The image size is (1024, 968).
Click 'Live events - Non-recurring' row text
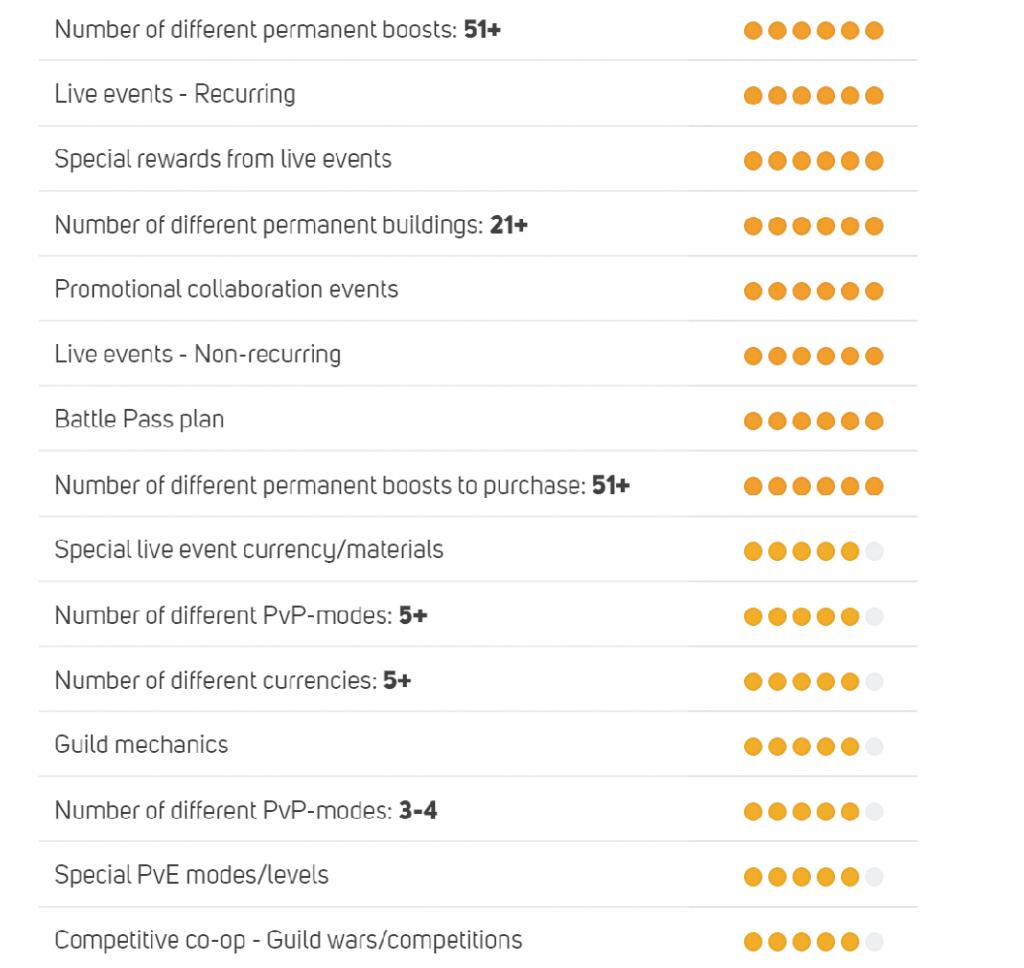click(x=197, y=354)
